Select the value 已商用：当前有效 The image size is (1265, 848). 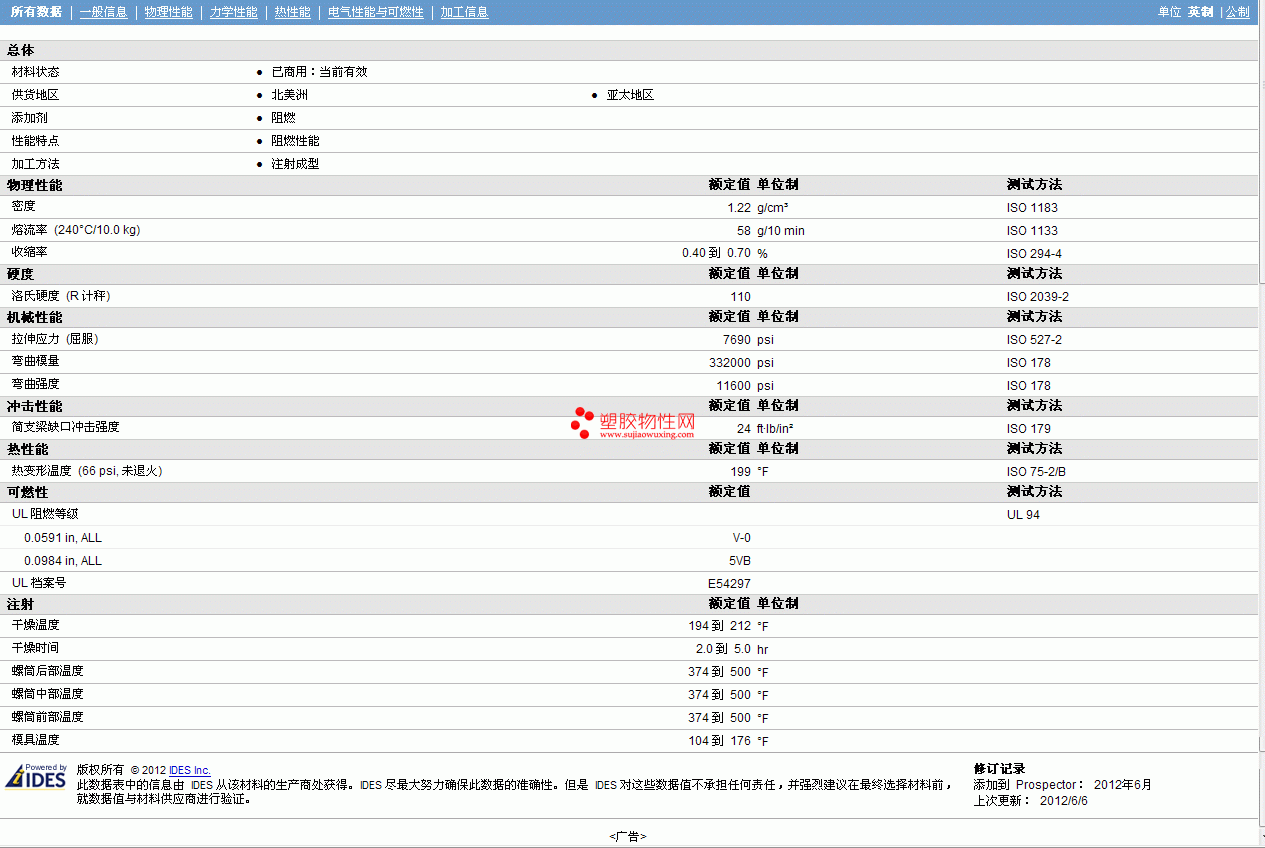coord(319,72)
